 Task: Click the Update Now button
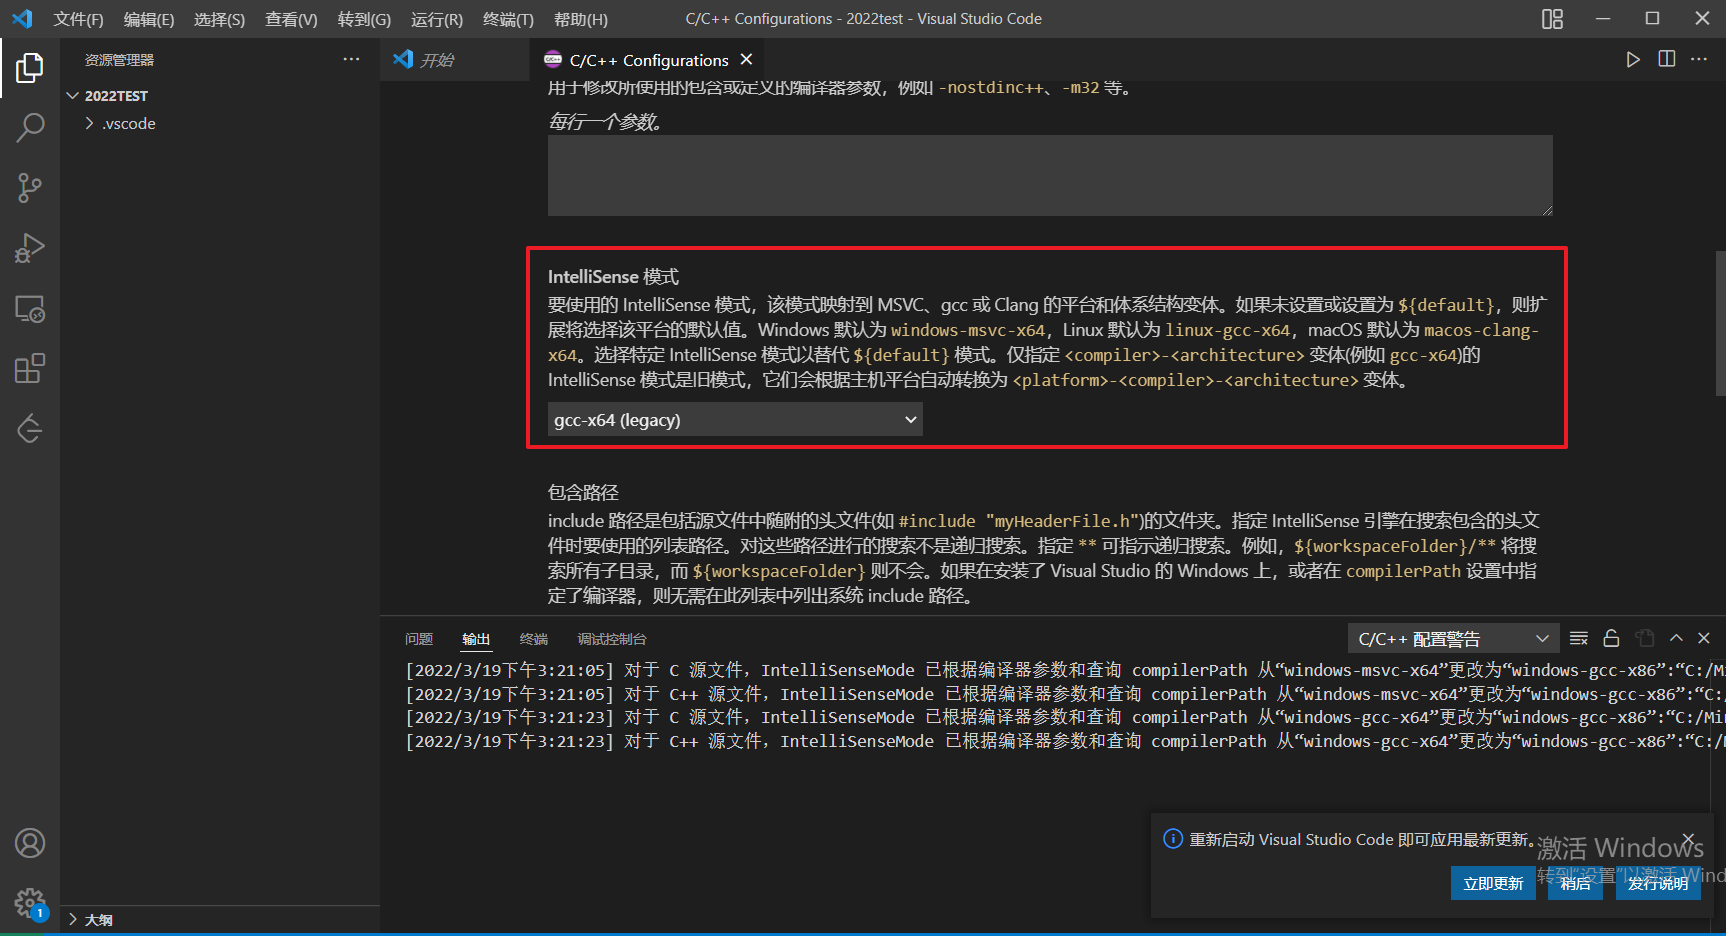[1493, 883]
